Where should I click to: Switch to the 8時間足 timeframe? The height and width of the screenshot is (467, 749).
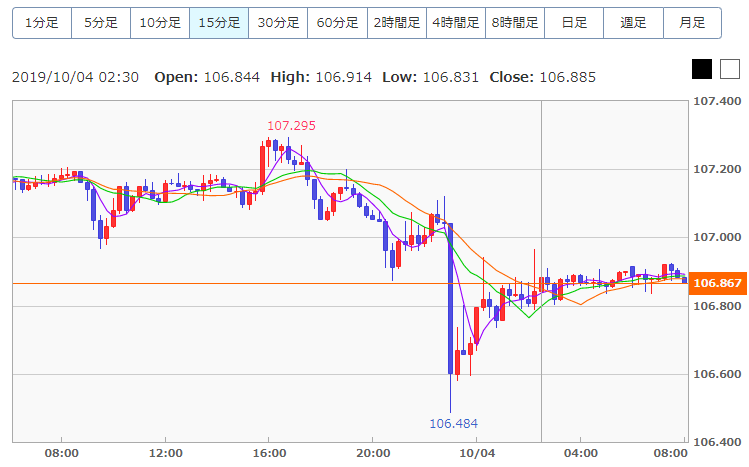tap(515, 22)
